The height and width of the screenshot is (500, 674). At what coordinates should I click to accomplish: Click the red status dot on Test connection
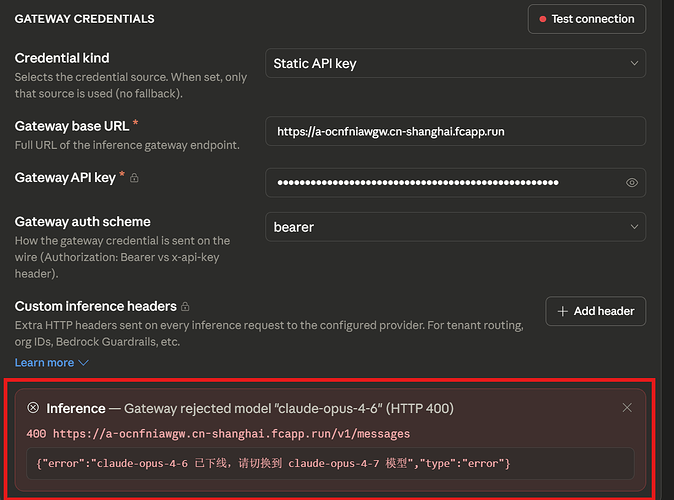point(543,19)
